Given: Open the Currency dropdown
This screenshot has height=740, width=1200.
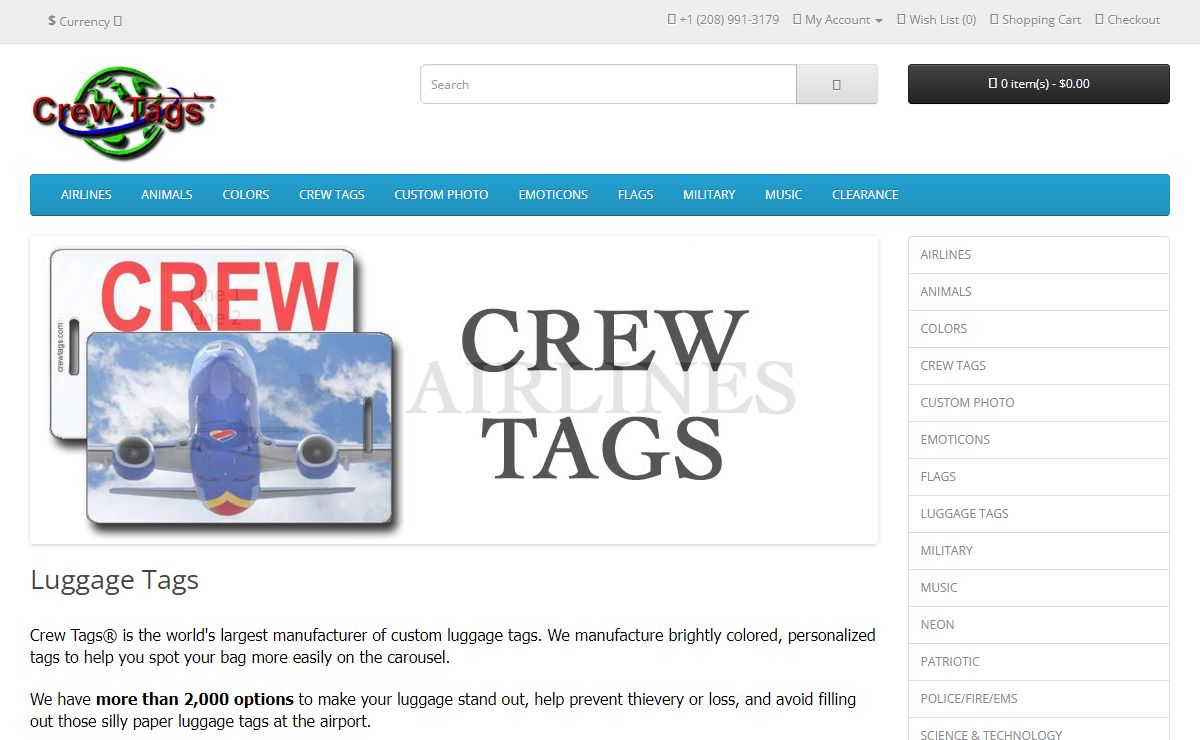Looking at the screenshot, I should [84, 21].
